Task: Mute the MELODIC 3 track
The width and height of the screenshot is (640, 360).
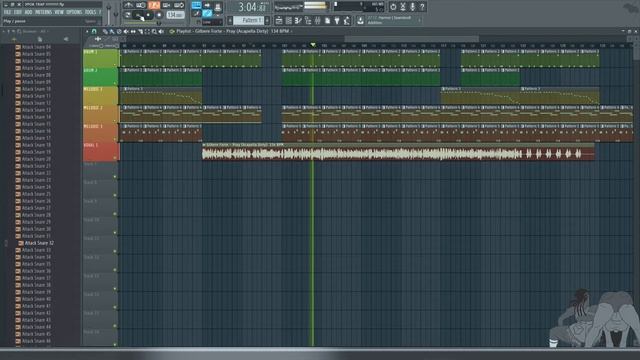Action: coord(115,139)
